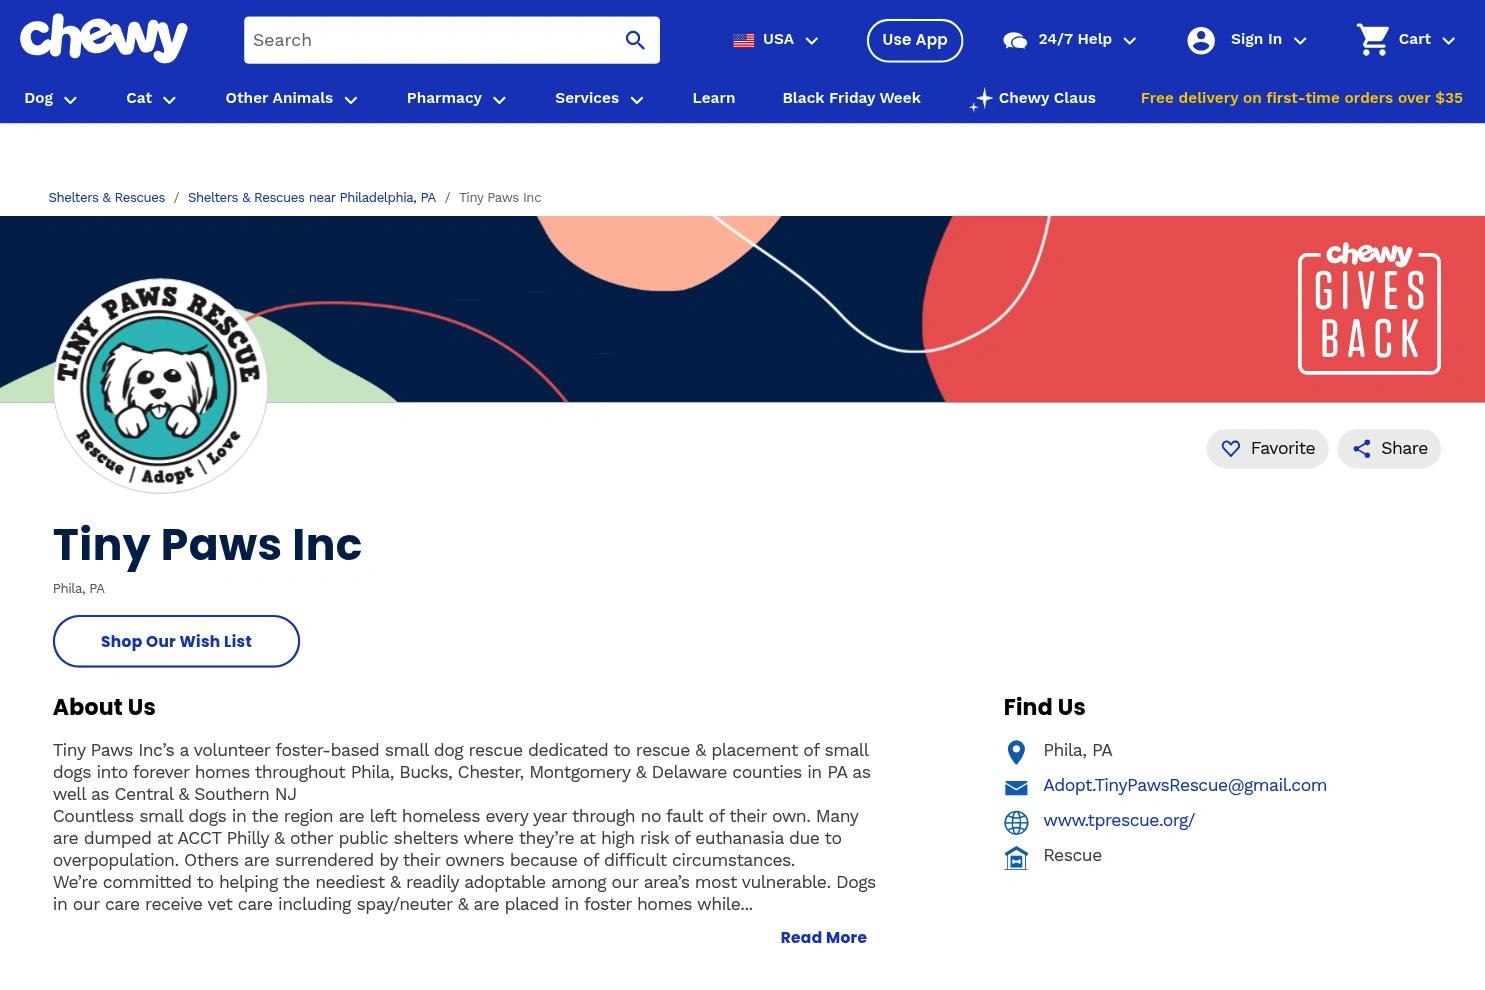Image resolution: width=1485 pixels, height=990 pixels.
Task: Go to Shelters & Rescues breadcrumb
Action: point(107,198)
